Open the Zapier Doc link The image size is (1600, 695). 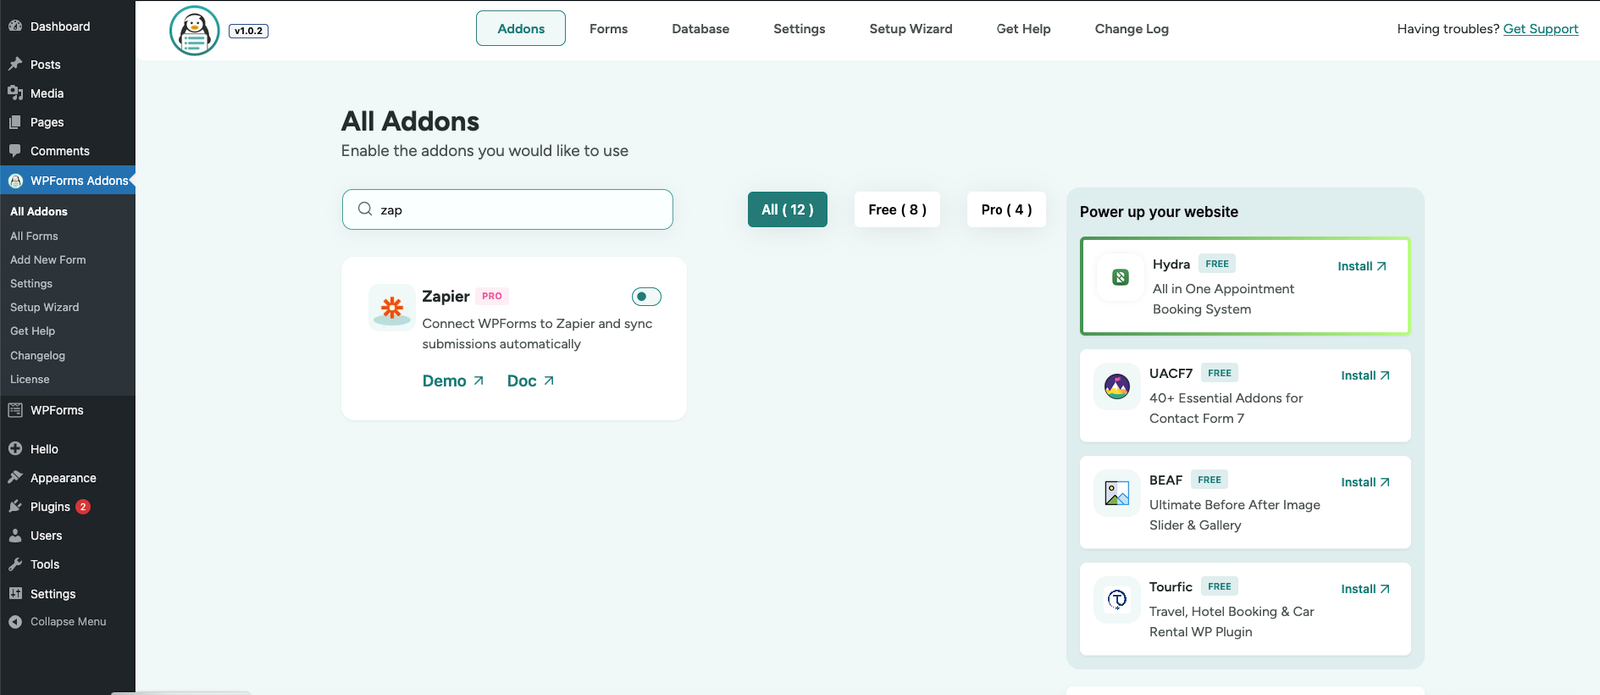pyautogui.click(x=530, y=381)
